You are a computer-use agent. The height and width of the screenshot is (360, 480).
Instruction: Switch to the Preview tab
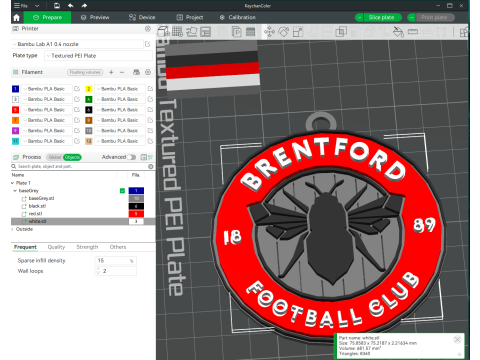95,17
